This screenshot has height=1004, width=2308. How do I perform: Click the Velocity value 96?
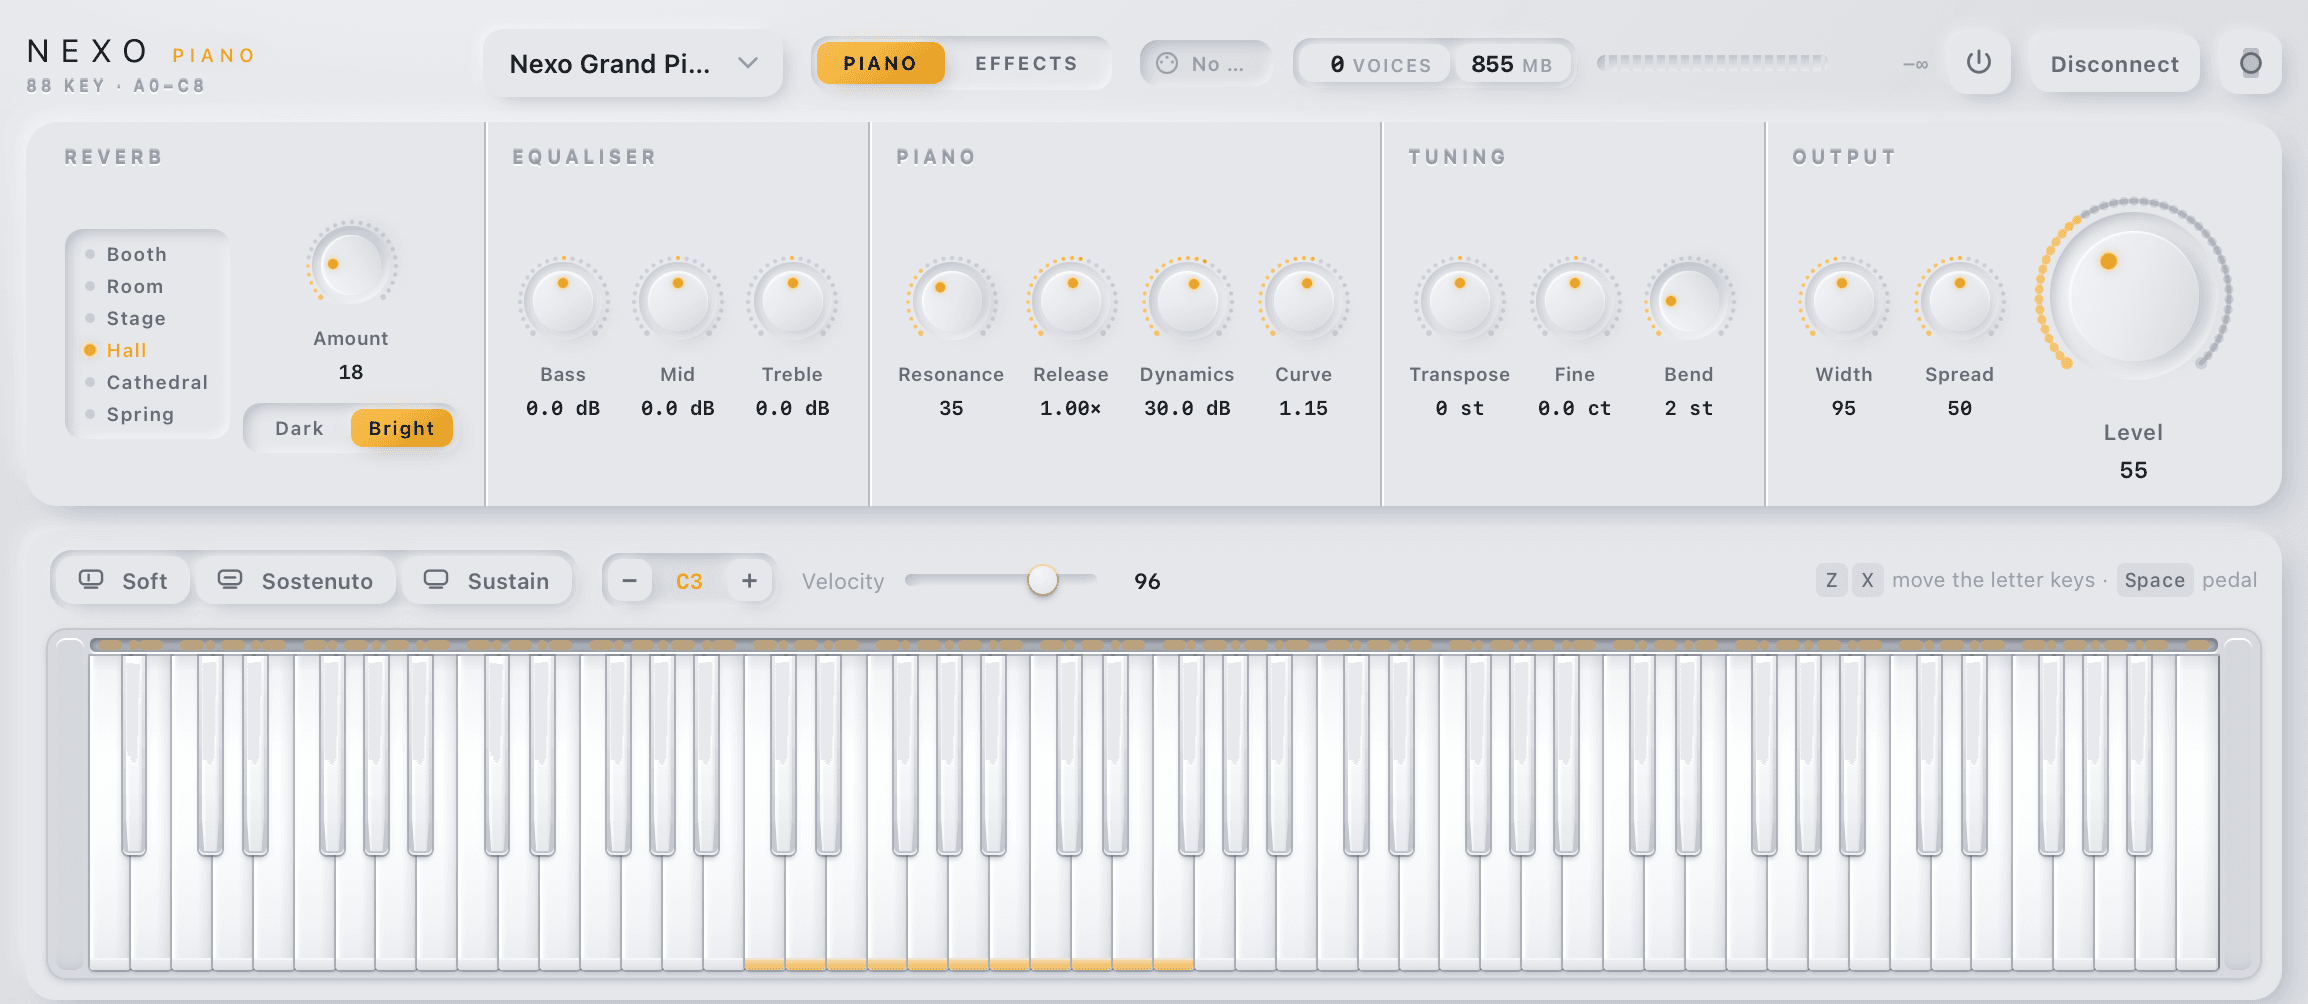pos(1147,581)
